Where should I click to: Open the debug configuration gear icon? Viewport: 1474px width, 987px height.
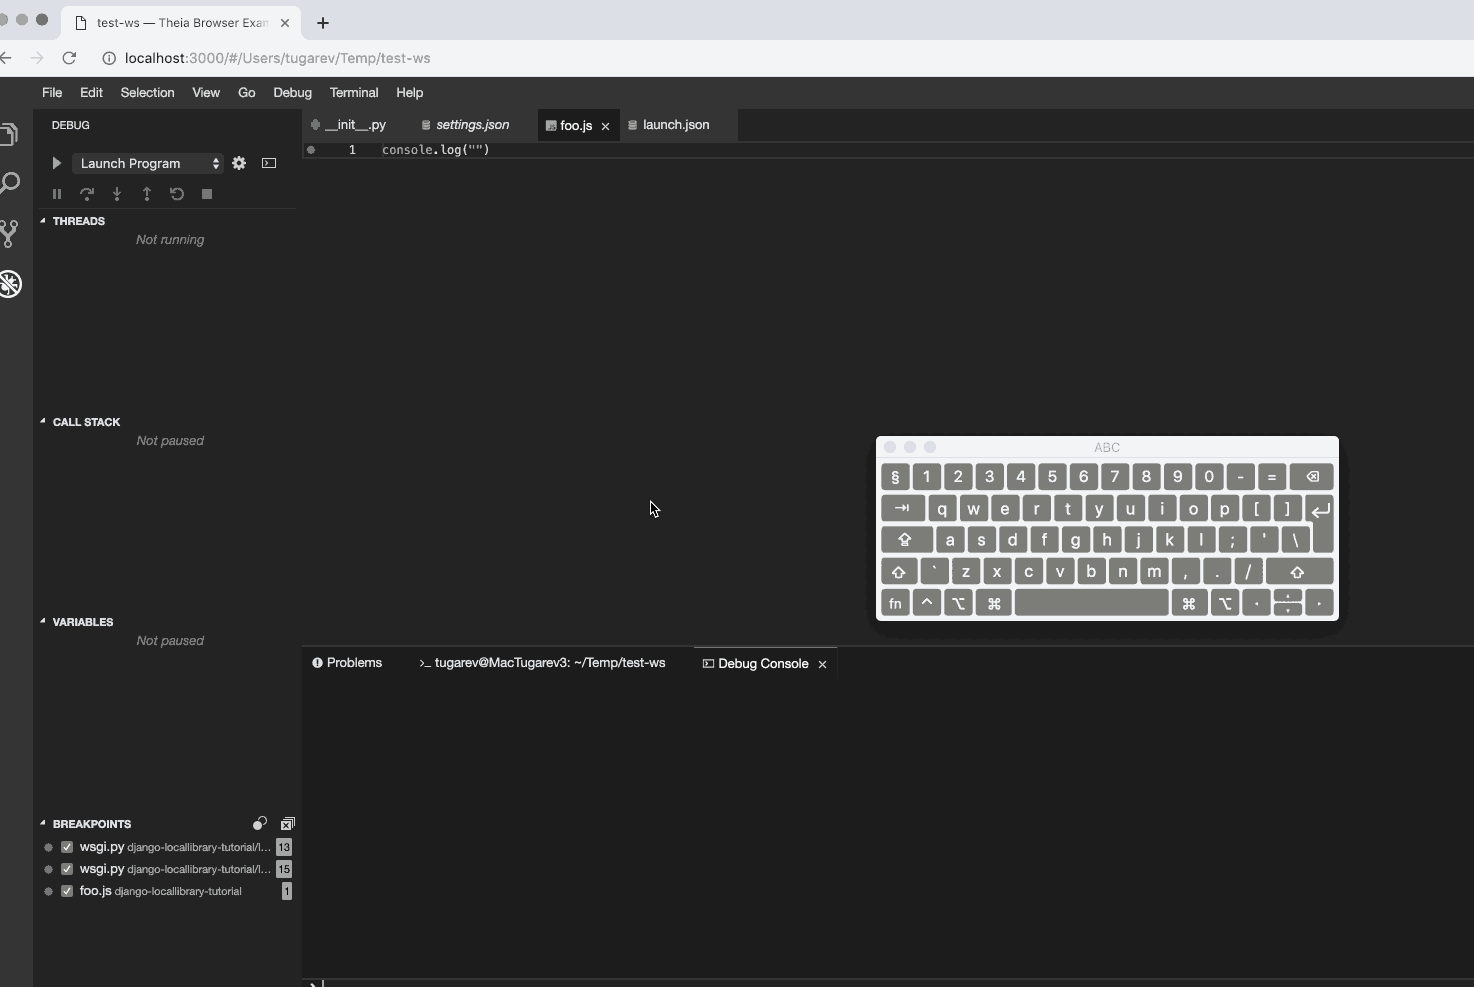click(x=239, y=163)
